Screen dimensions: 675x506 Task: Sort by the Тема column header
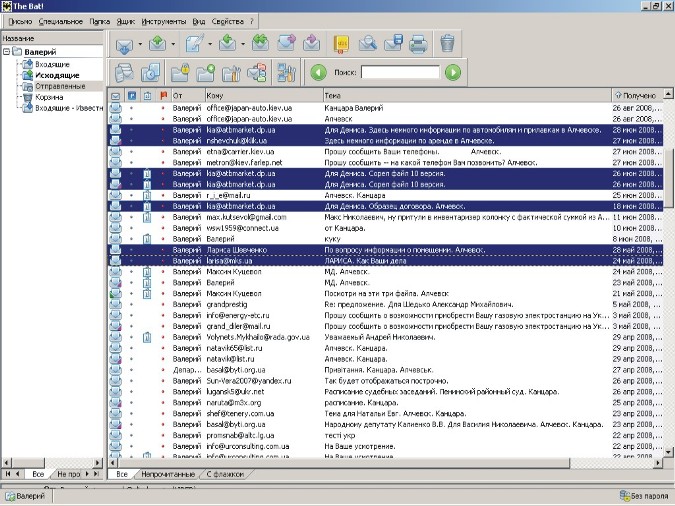pos(467,96)
